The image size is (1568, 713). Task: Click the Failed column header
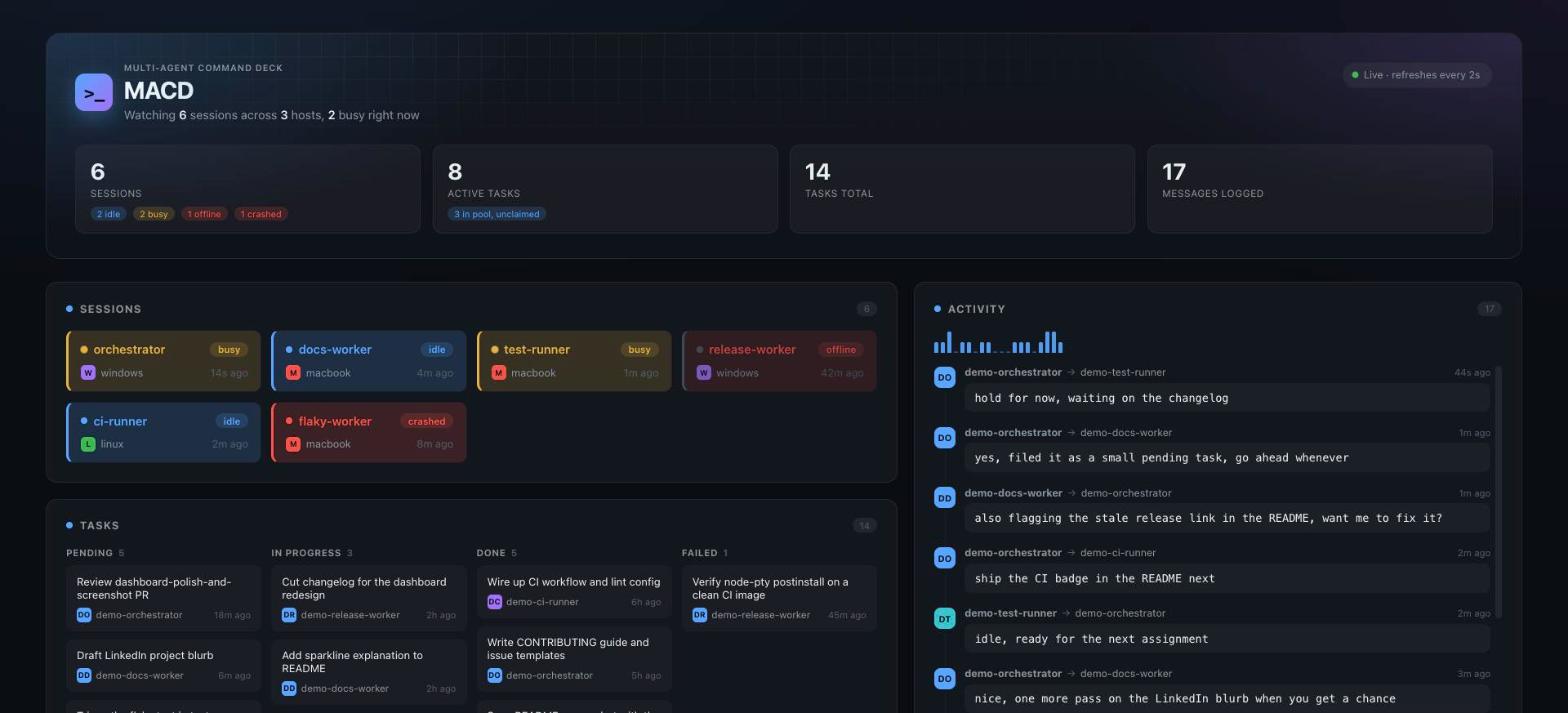(x=705, y=553)
